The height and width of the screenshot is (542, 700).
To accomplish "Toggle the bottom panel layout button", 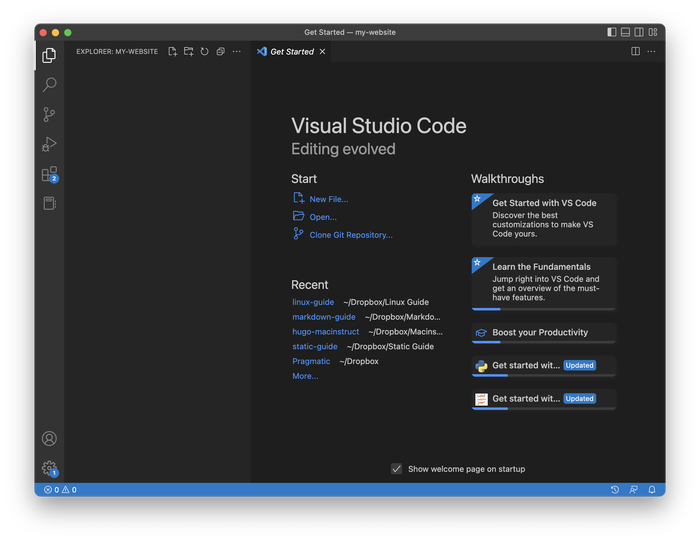I will [625, 32].
